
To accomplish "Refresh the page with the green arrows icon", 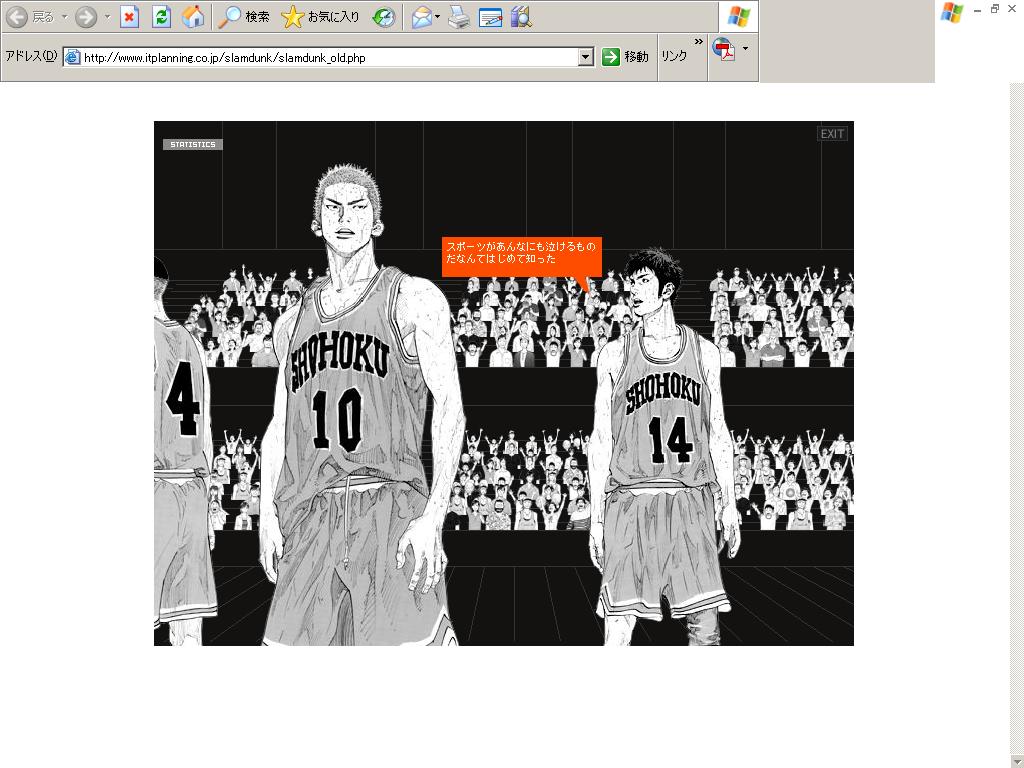I will click(x=161, y=18).
